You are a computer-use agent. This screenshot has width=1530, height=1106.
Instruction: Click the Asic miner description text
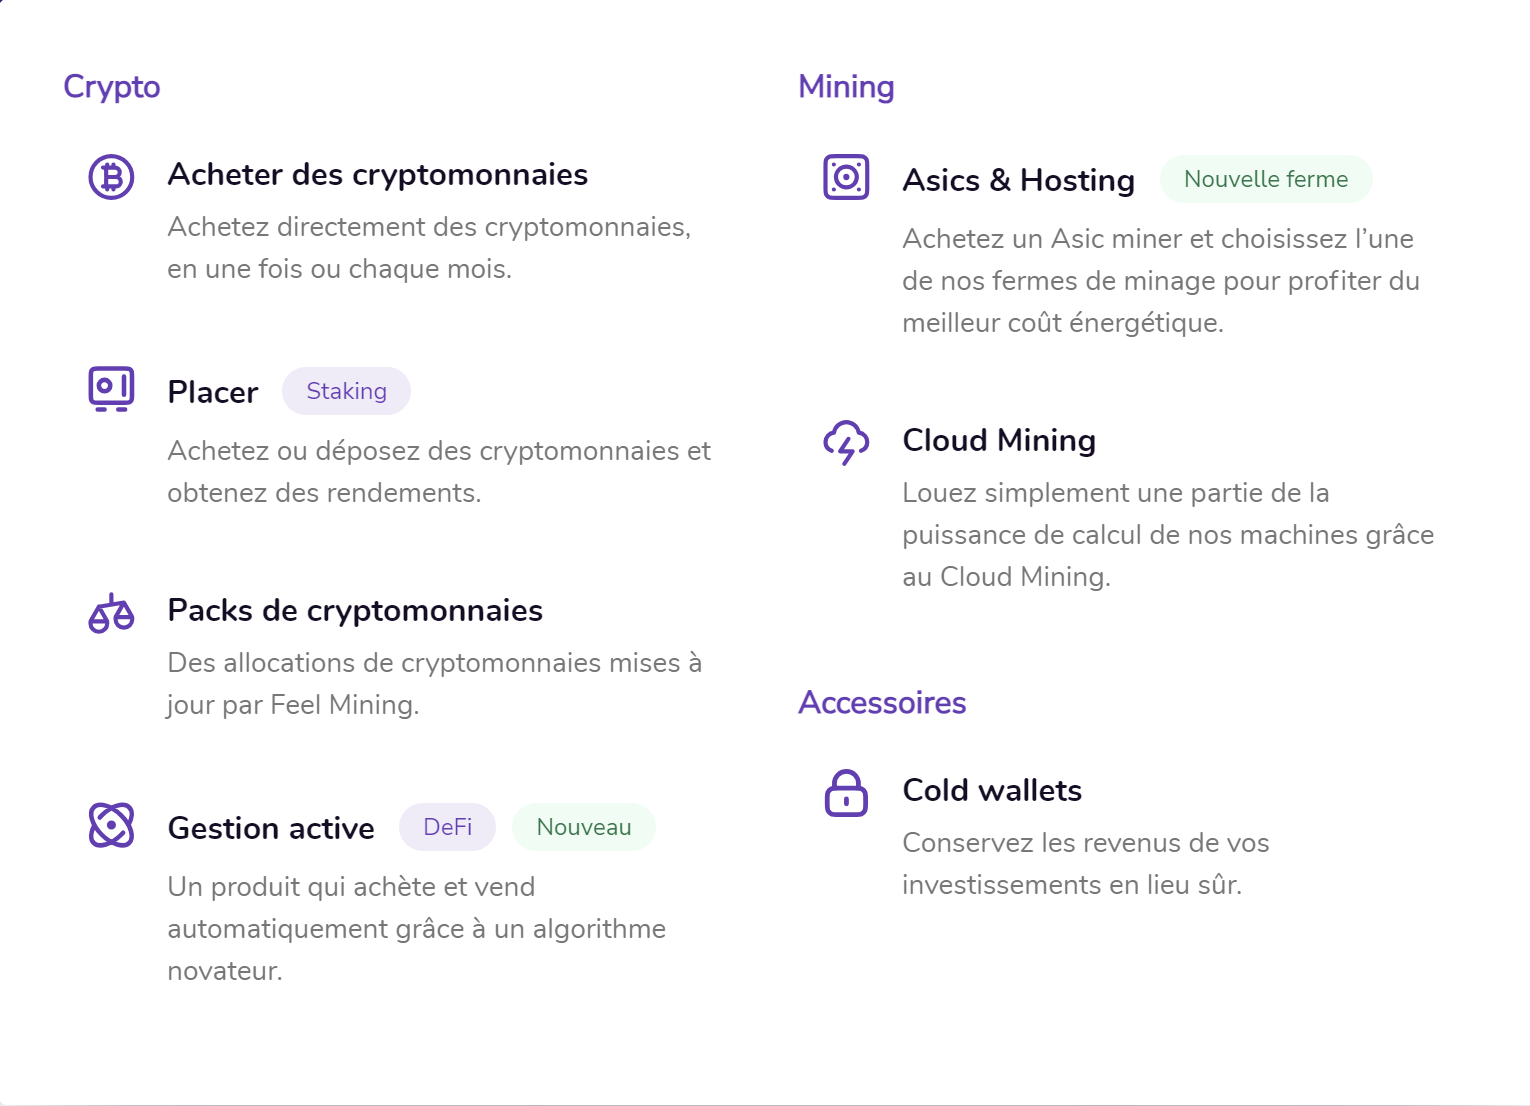(1160, 281)
